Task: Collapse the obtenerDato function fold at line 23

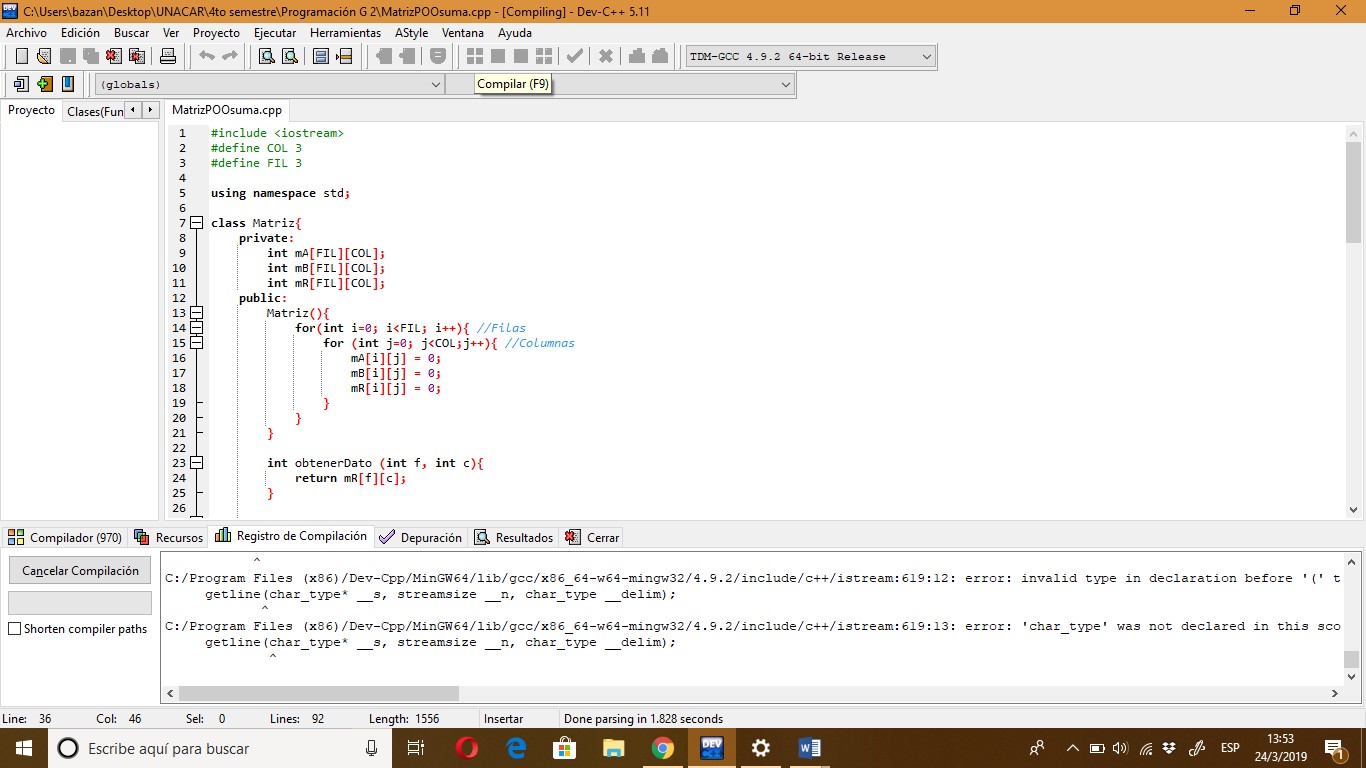Action: [x=196, y=463]
